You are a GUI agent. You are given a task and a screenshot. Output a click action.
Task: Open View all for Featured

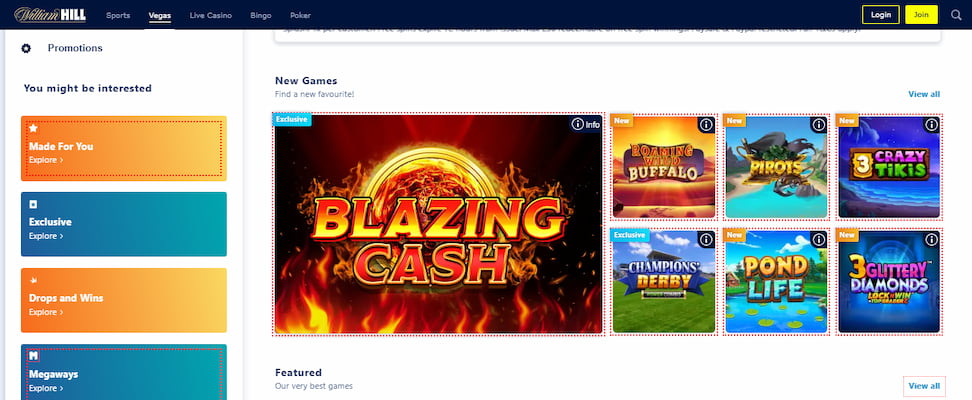924,386
